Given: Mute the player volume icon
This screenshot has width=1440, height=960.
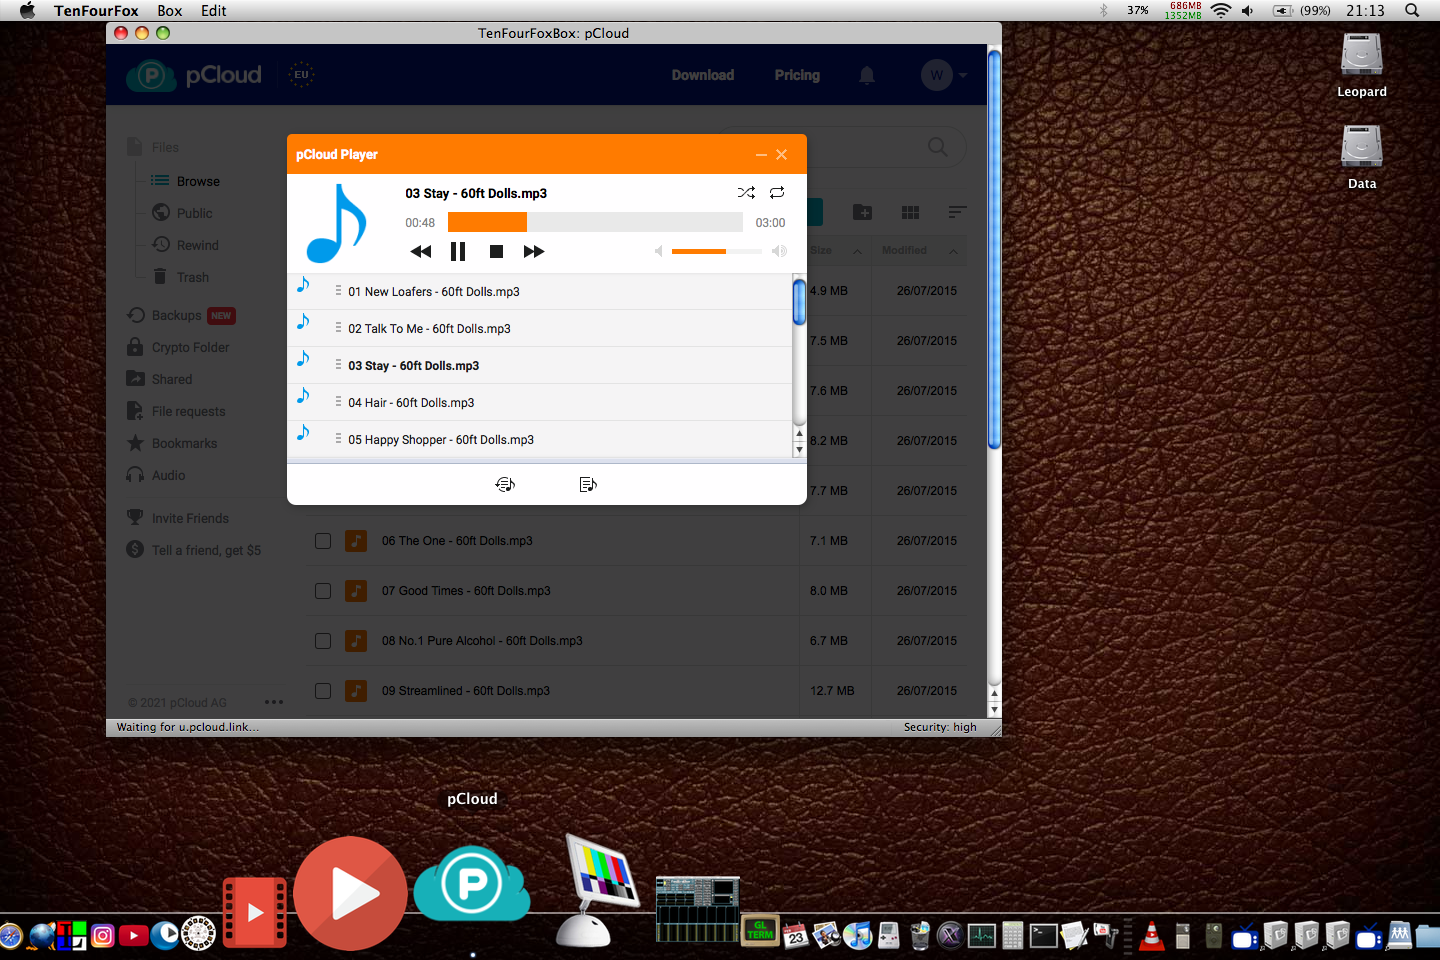Looking at the screenshot, I should 658,251.
